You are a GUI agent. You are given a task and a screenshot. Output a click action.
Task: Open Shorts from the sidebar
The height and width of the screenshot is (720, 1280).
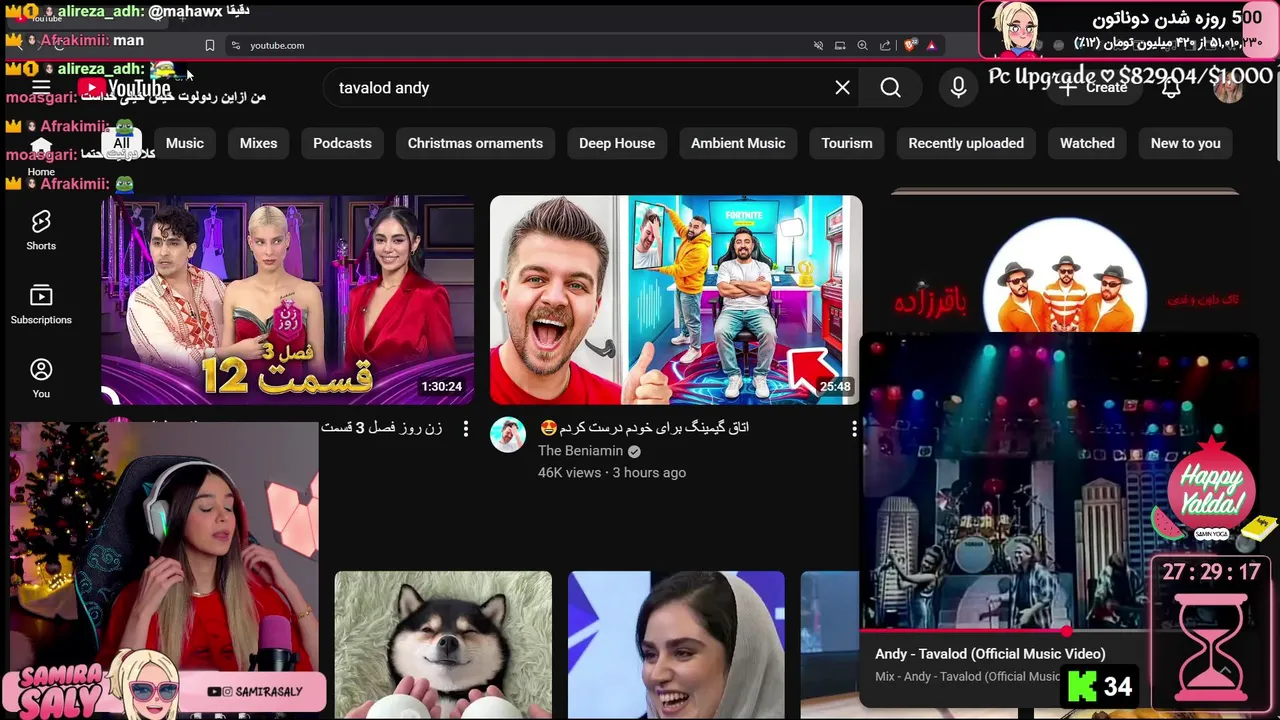point(41,230)
